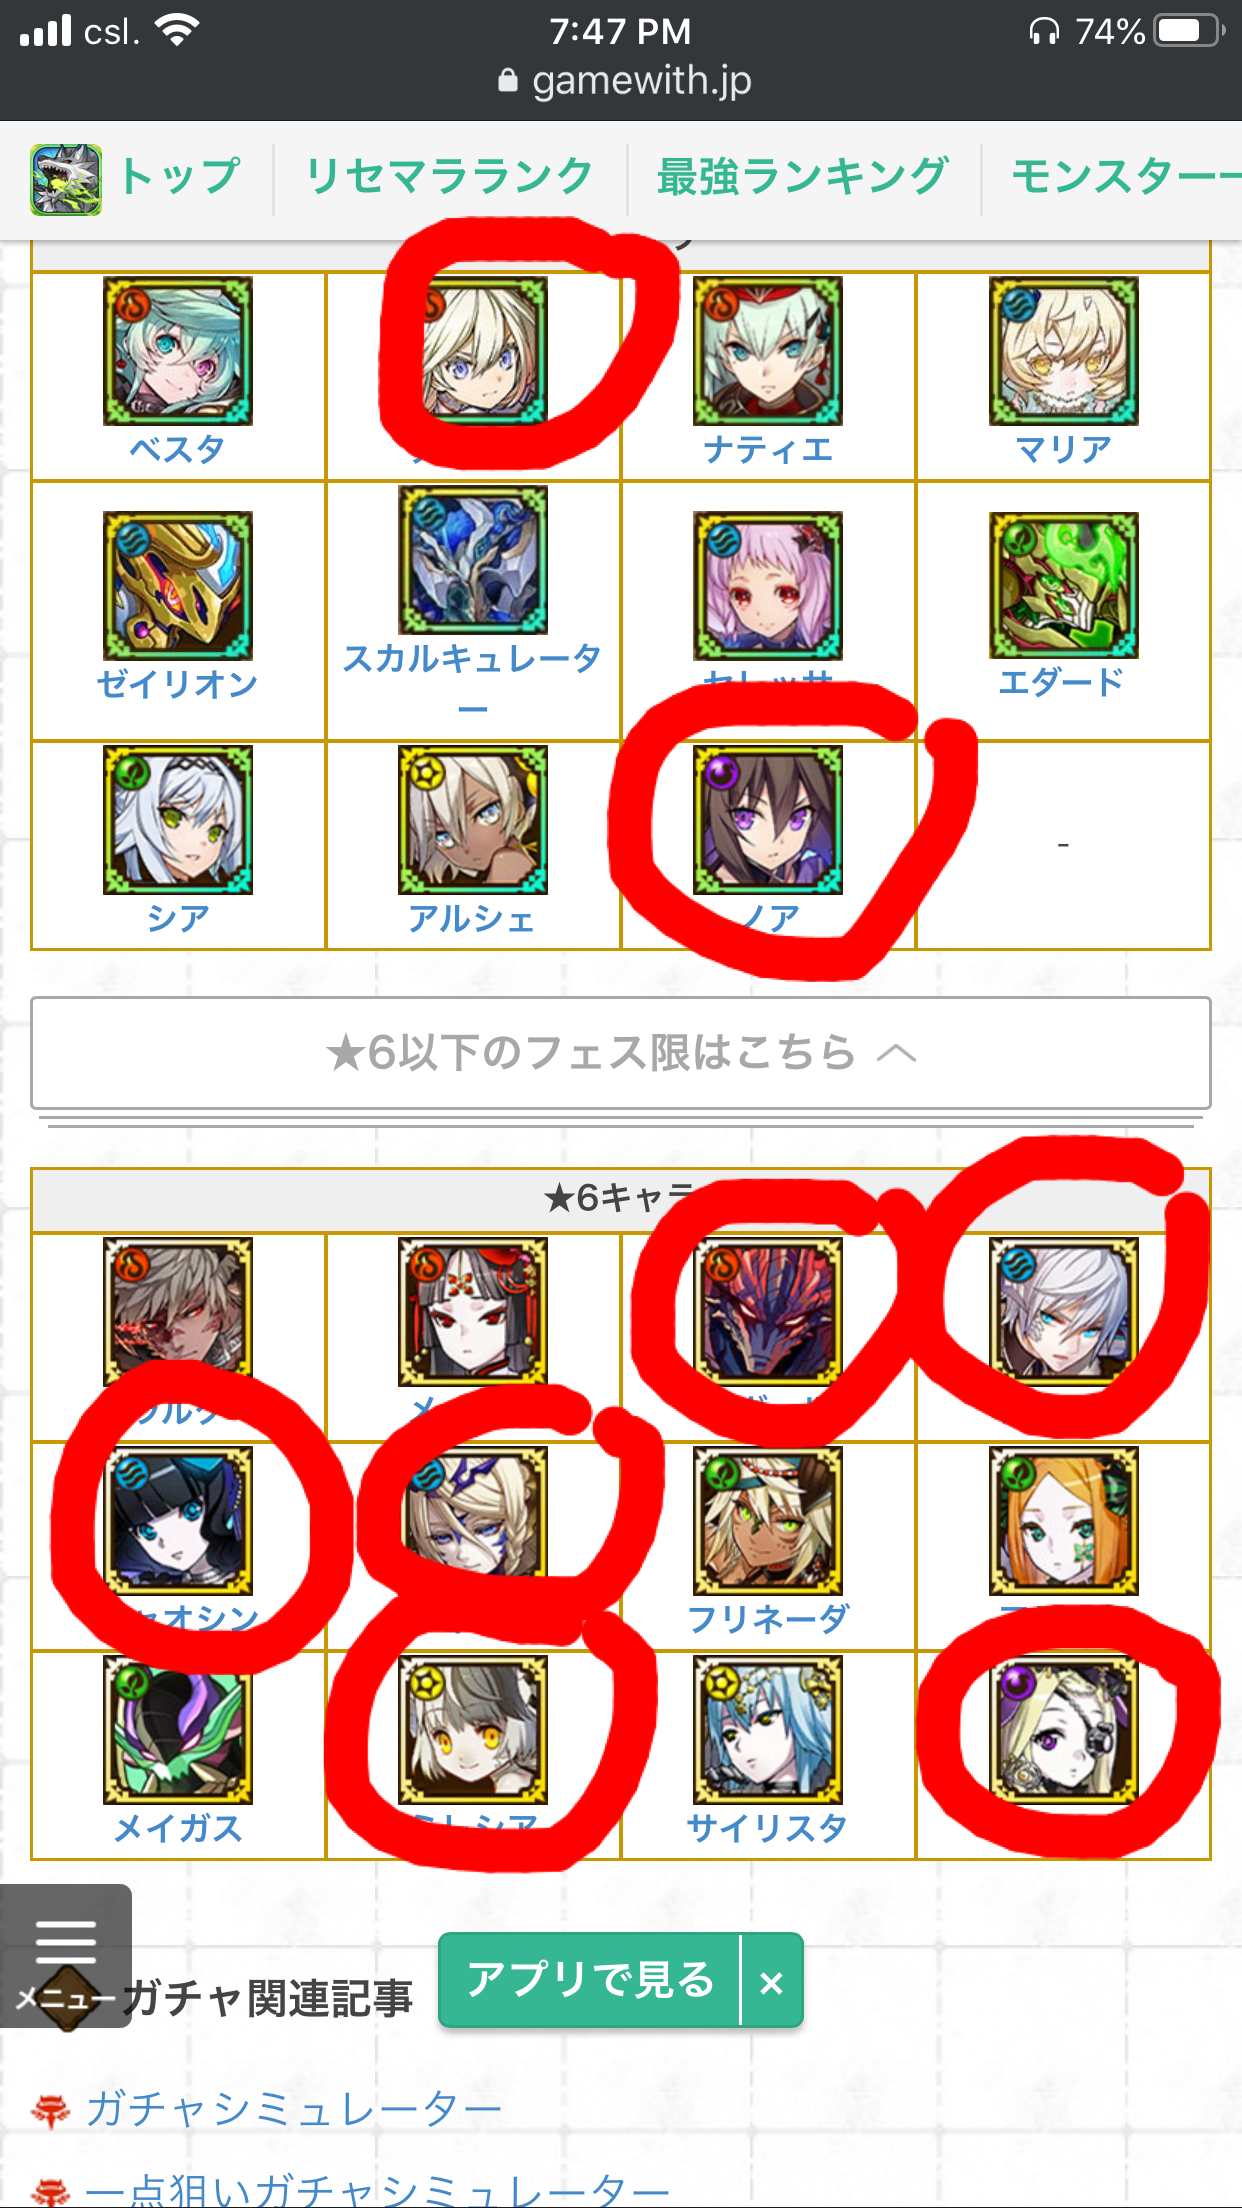Viewport: 1242px width, 2208px height.
Task: Tap the エダード character portrait
Action: pyautogui.click(x=1064, y=585)
